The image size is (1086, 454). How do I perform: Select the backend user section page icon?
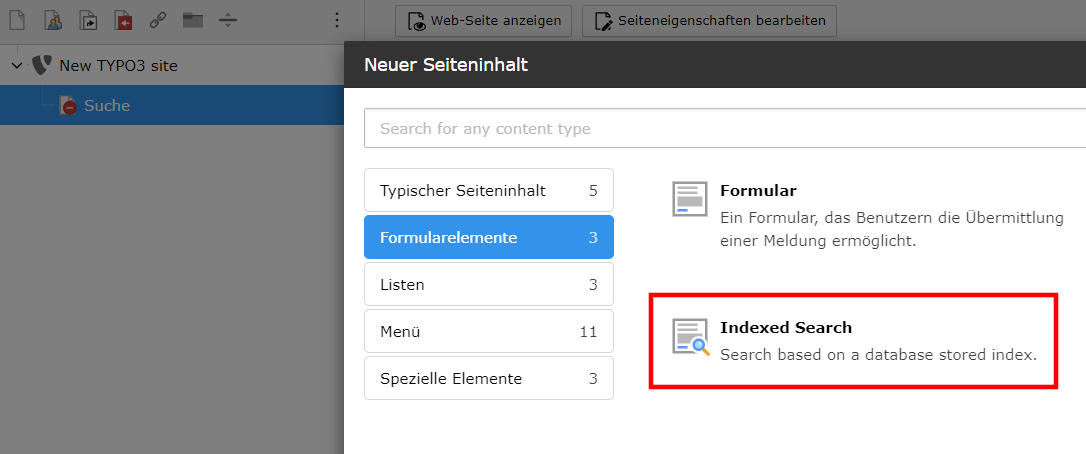(x=53, y=20)
